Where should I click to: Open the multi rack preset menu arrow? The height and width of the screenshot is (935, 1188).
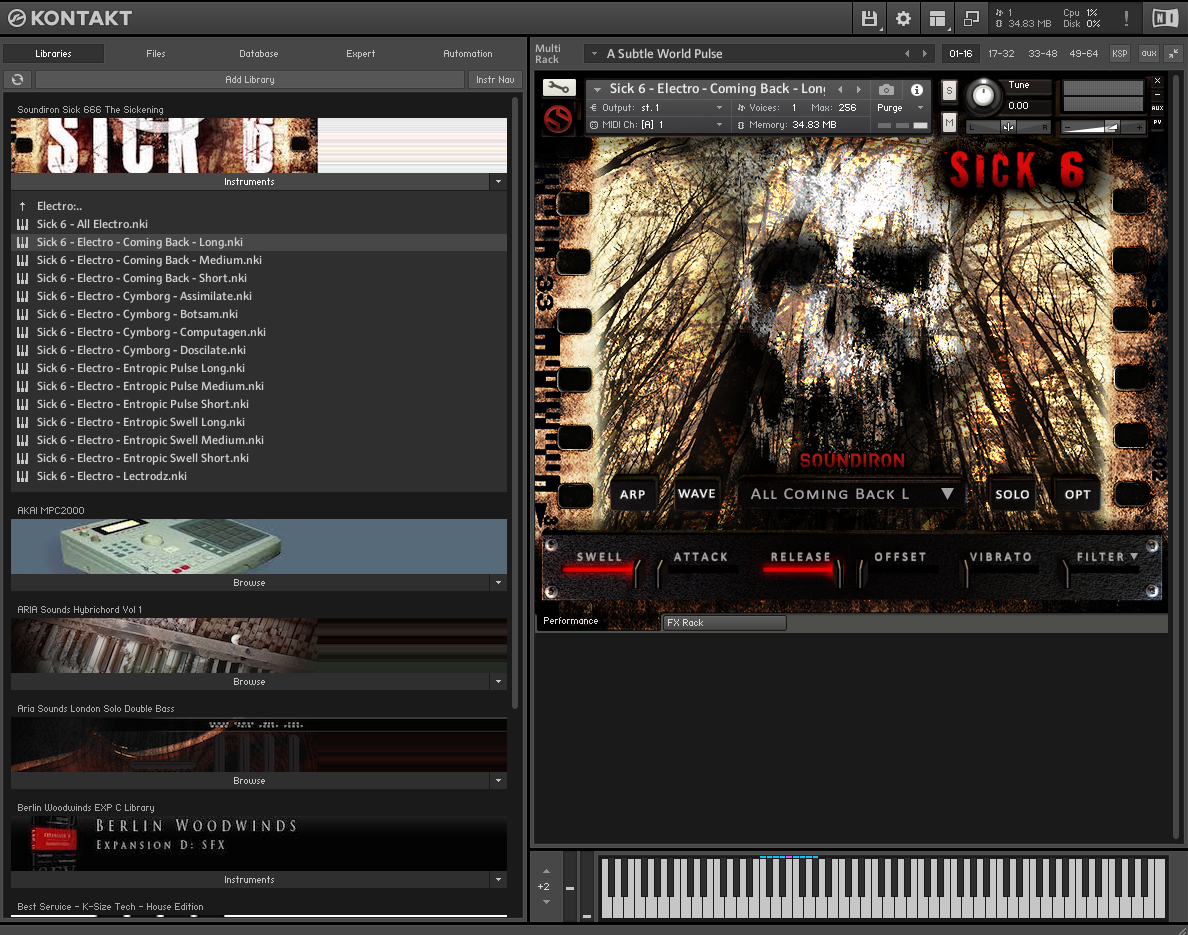tap(594, 54)
